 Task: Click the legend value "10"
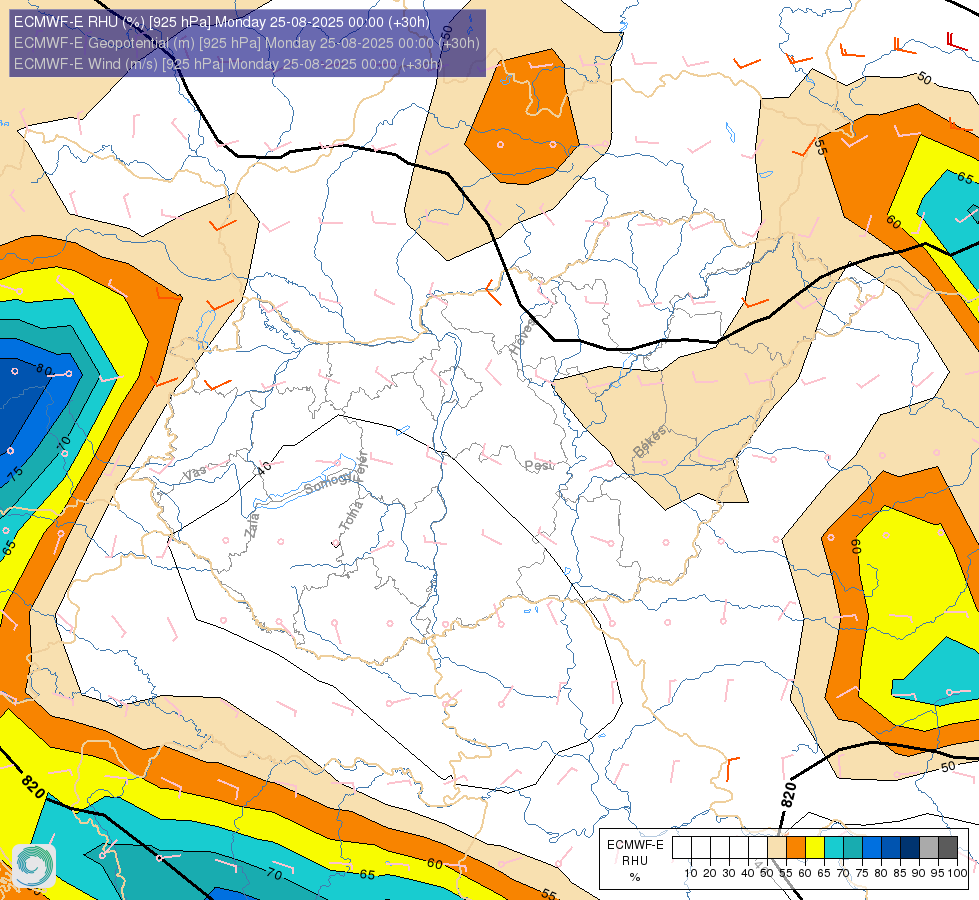[x=691, y=873]
